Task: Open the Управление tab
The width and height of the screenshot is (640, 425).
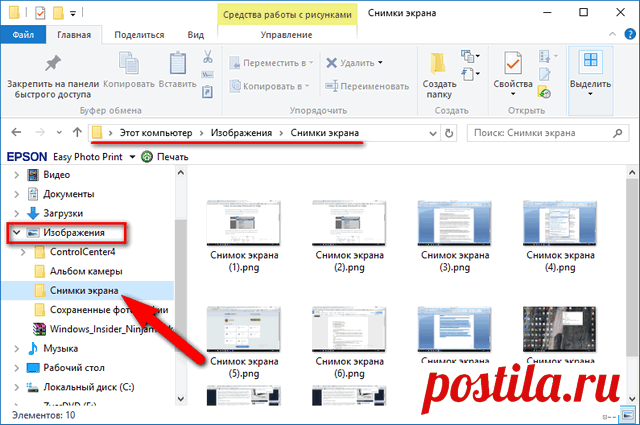Action: point(287,35)
